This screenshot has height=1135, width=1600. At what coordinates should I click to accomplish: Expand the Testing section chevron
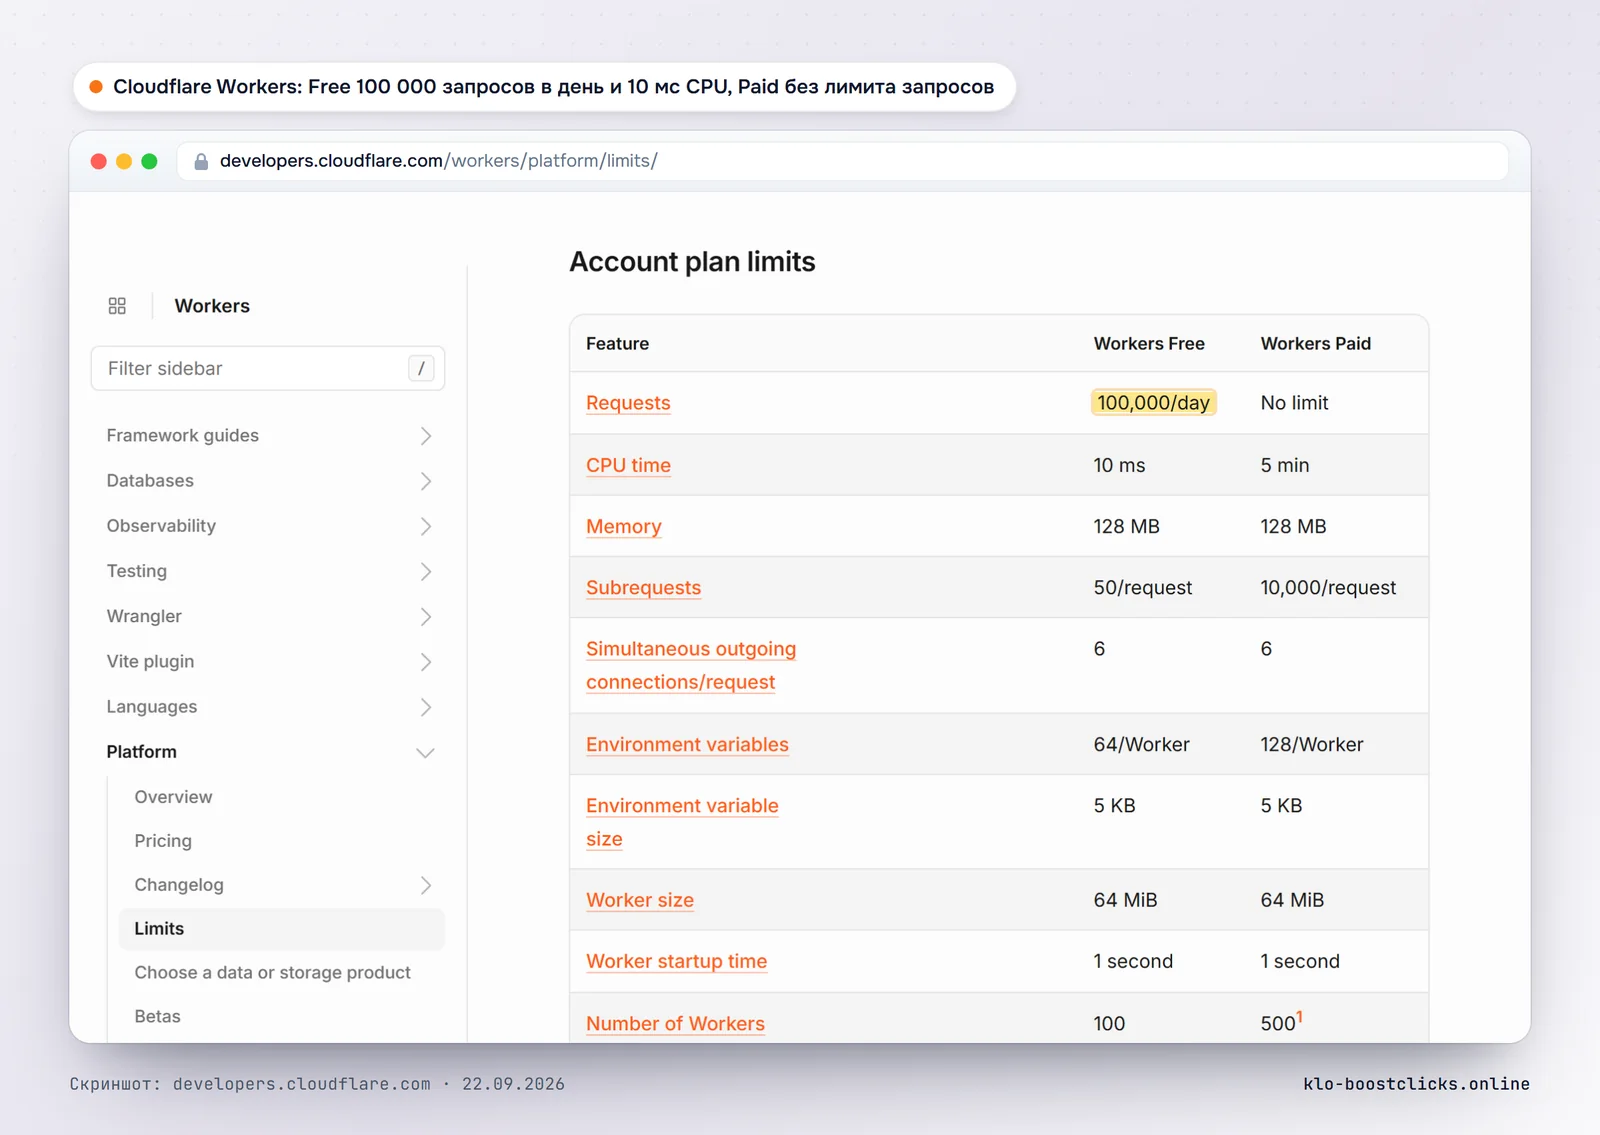point(426,571)
